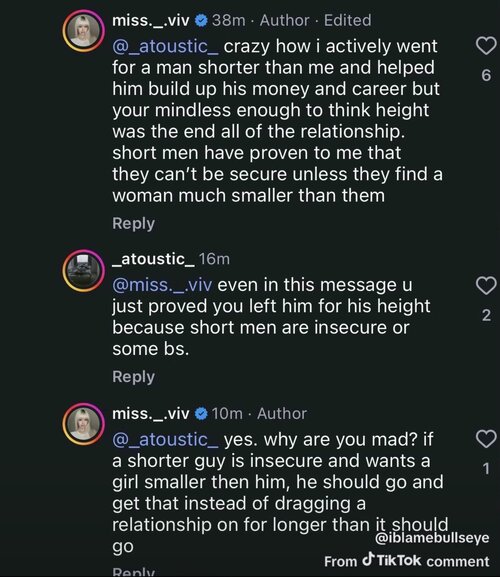The image size is (500, 577).
Task: Open @_atoustic_ mention in third comment
Action: (x=166, y=440)
